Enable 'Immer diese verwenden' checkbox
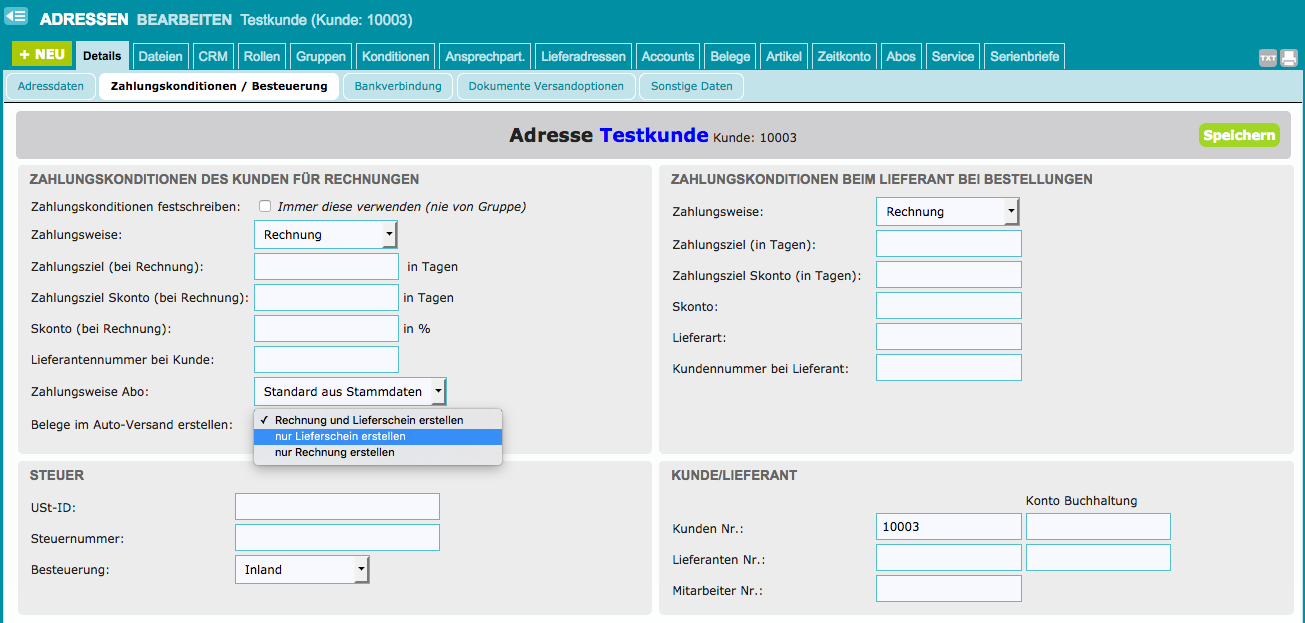 (x=265, y=206)
